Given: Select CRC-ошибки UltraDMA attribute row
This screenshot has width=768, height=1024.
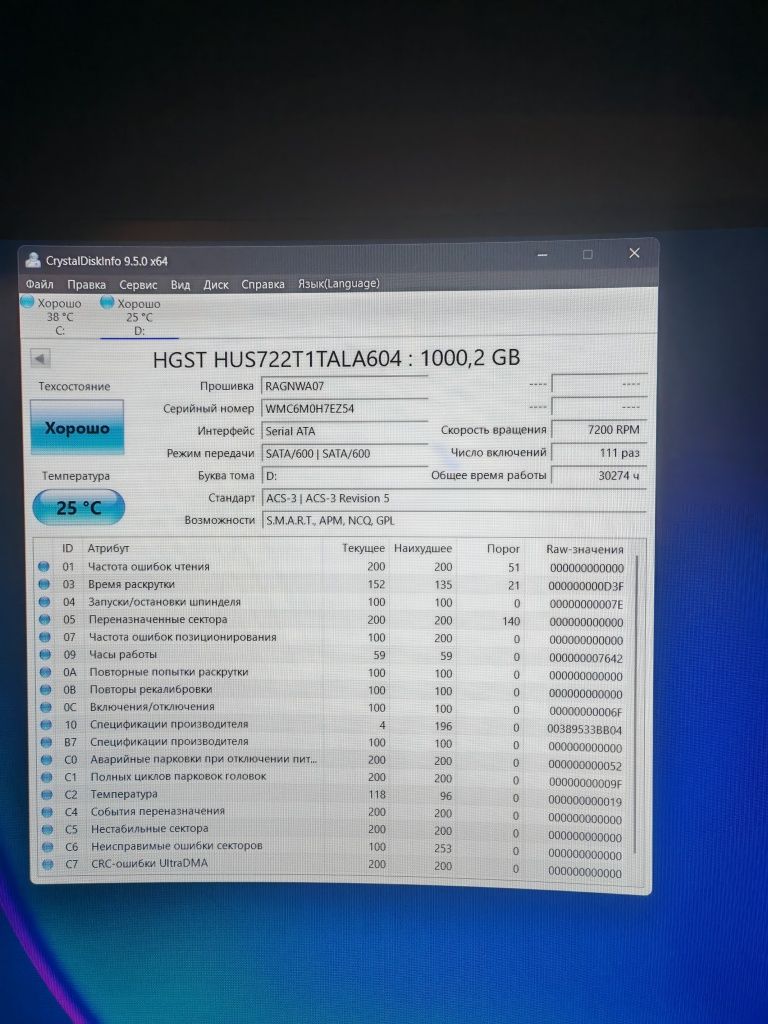Looking at the screenshot, I should tap(334, 865).
